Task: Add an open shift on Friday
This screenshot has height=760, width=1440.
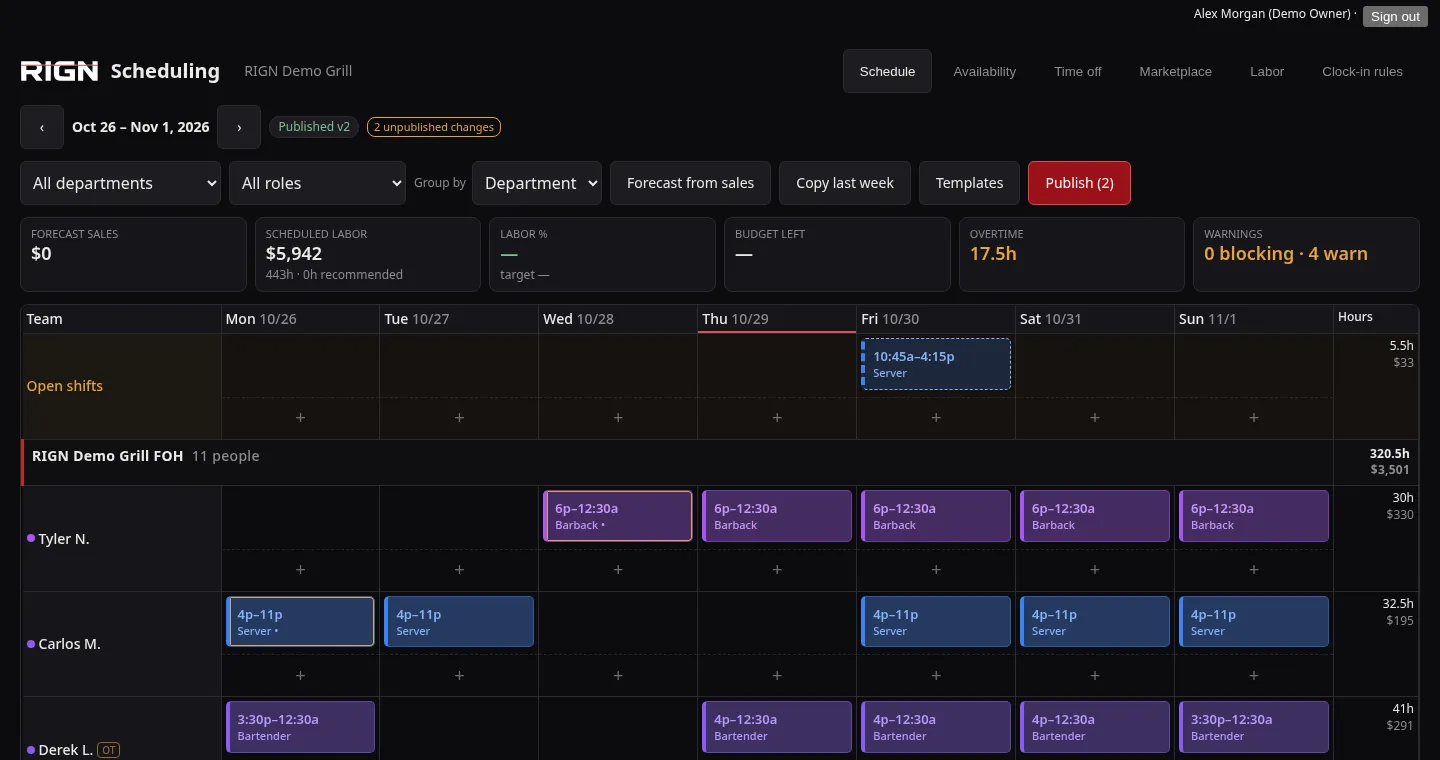Action: click(936, 418)
